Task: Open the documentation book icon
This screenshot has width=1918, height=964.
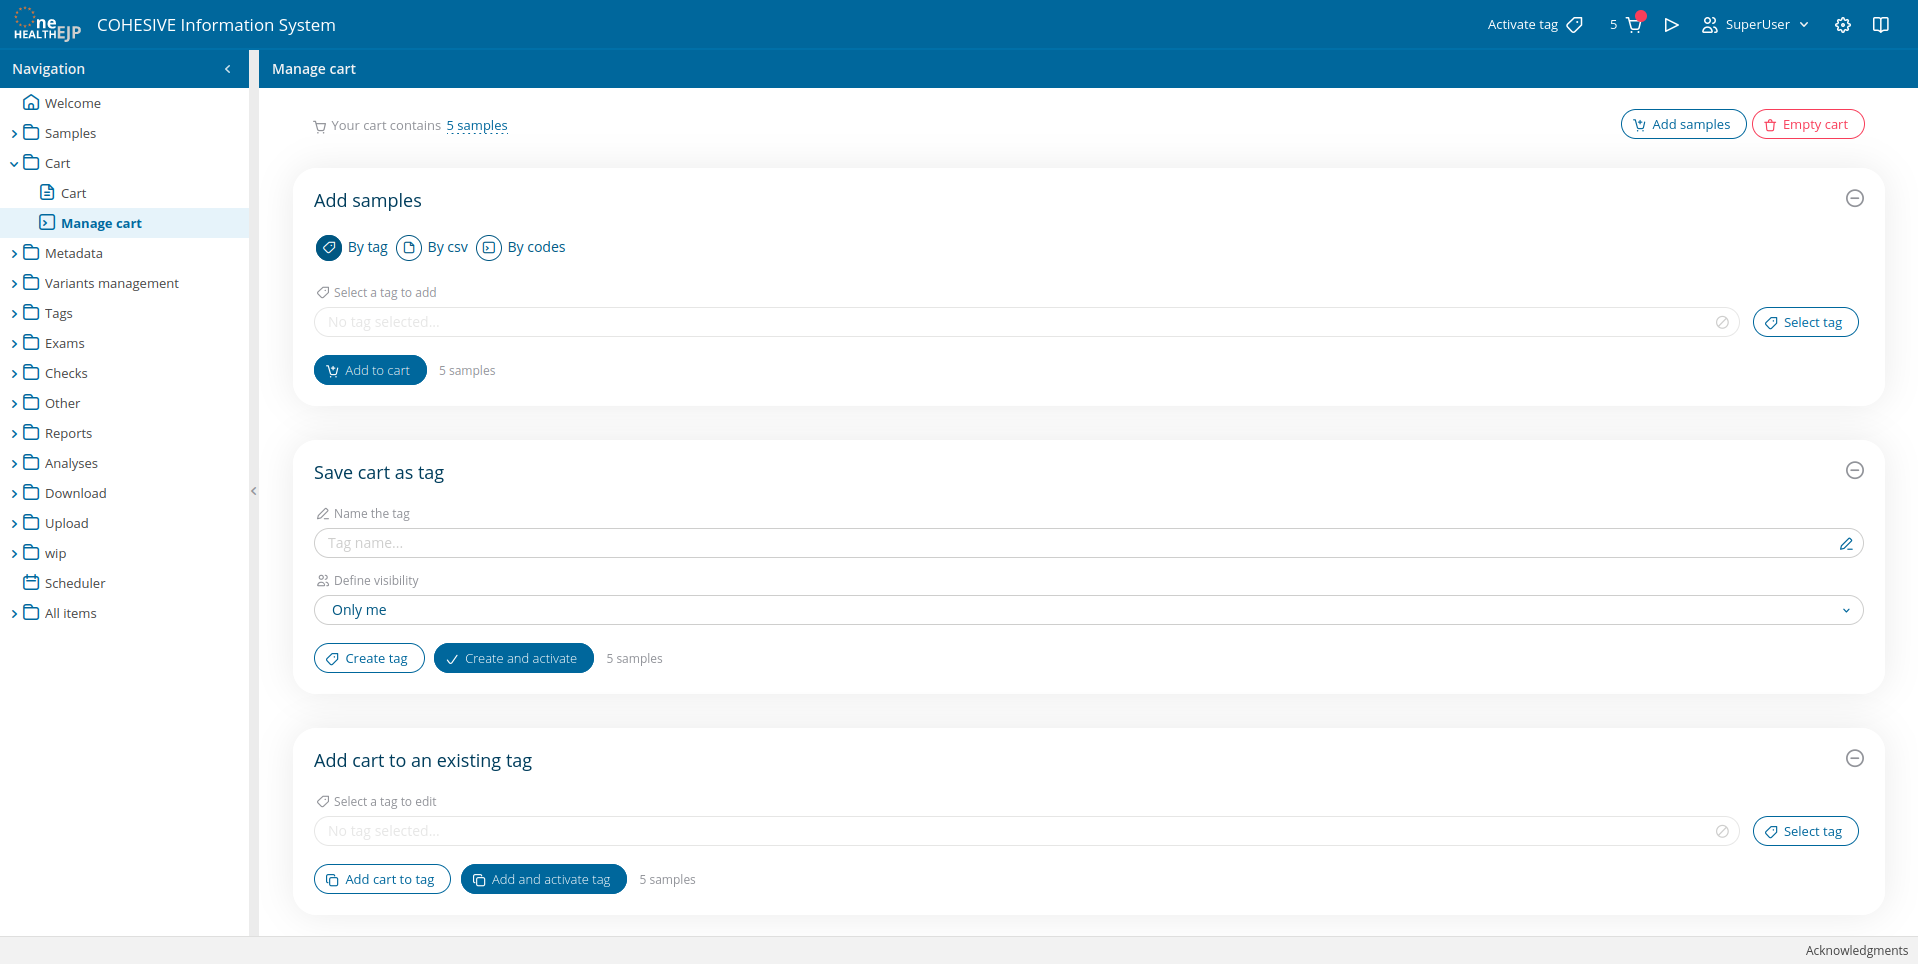Action: pos(1880,25)
